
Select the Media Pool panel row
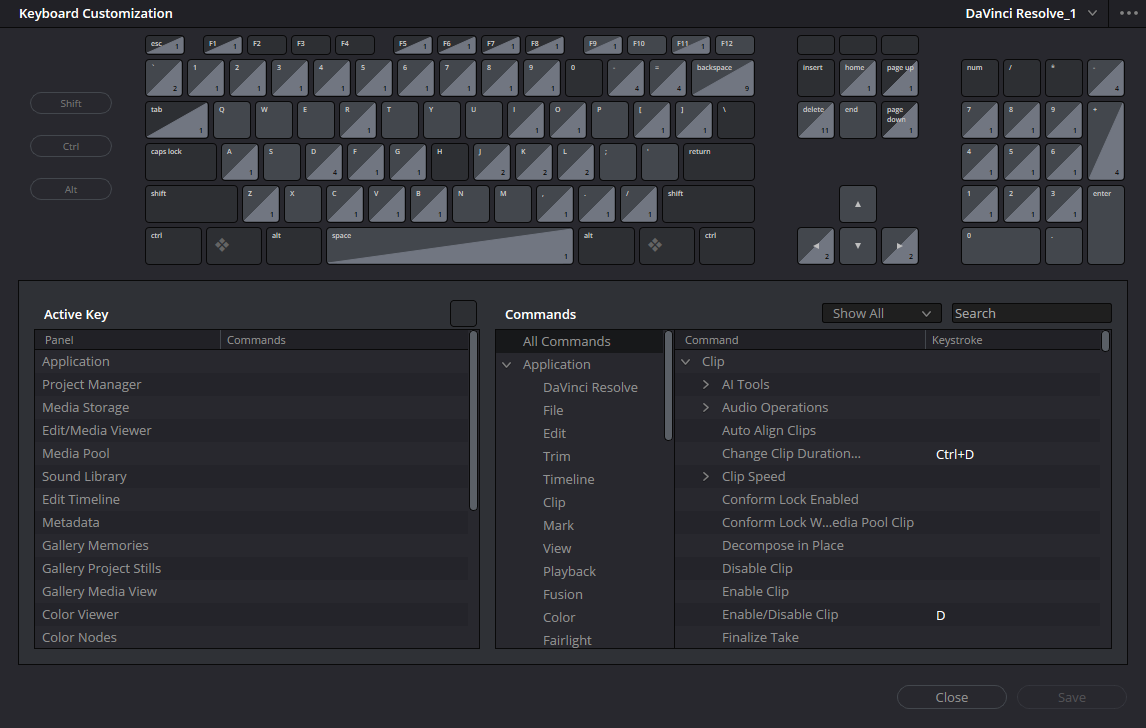76,454
